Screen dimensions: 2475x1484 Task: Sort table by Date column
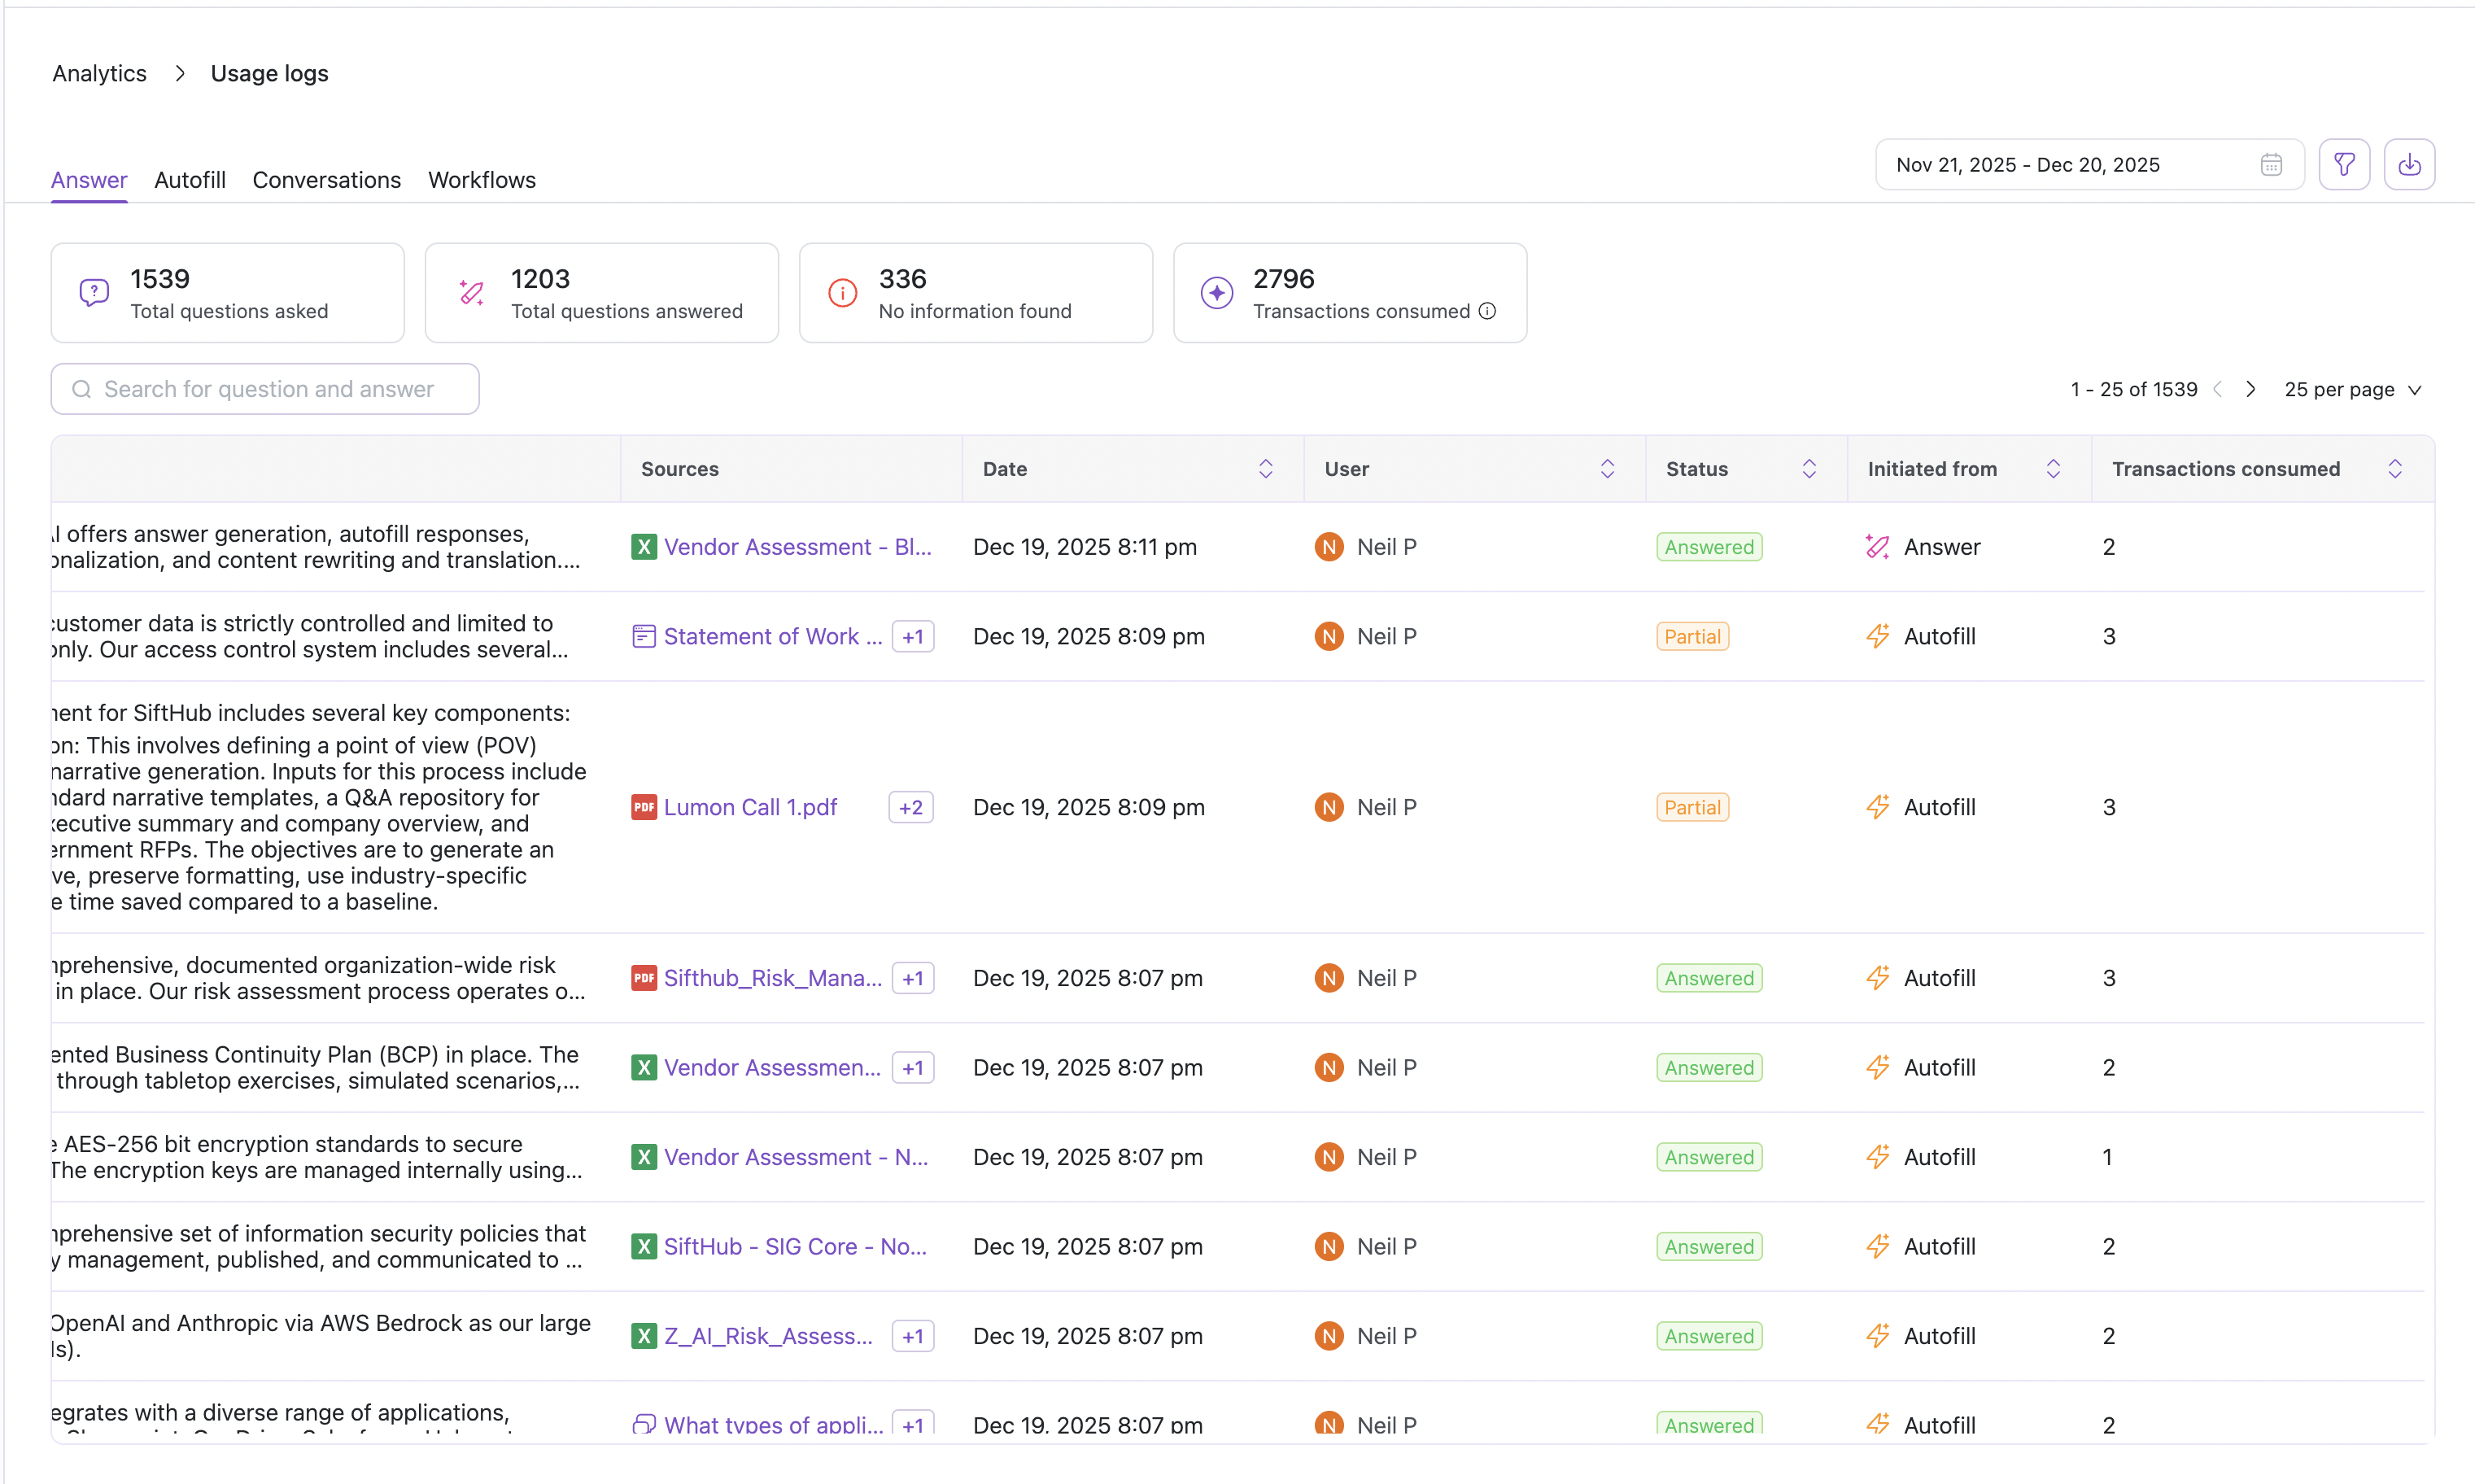(1265, 469)
